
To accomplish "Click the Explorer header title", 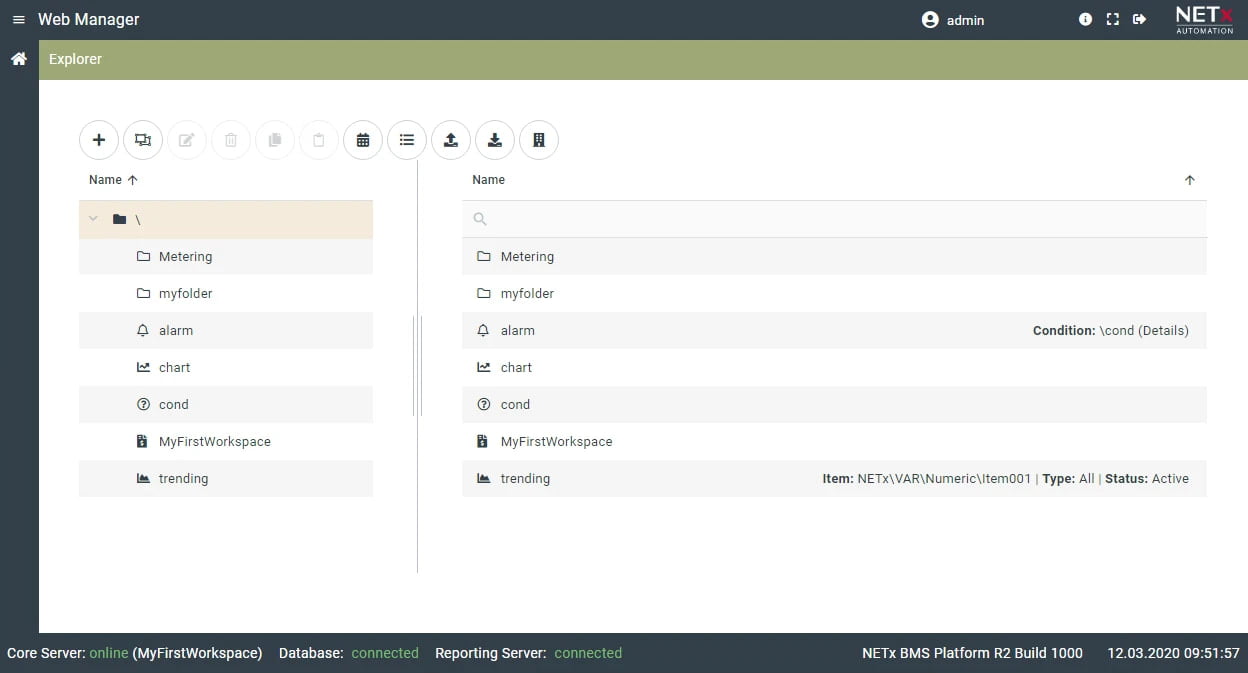I will [76, 59].
